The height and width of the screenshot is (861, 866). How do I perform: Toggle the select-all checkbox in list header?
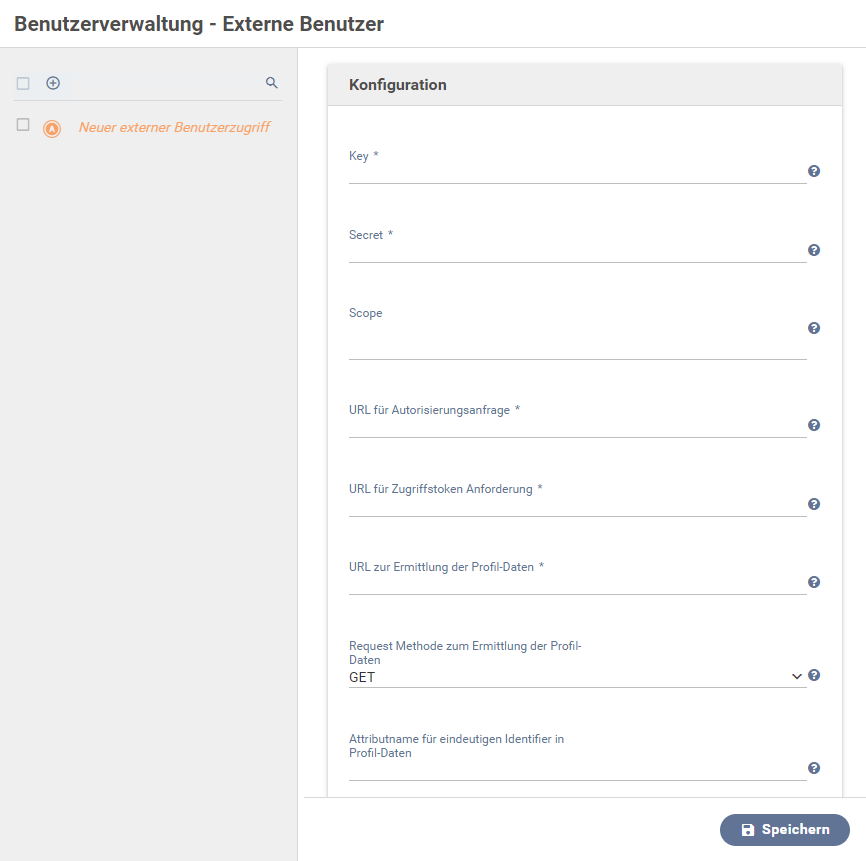(23, 83)
